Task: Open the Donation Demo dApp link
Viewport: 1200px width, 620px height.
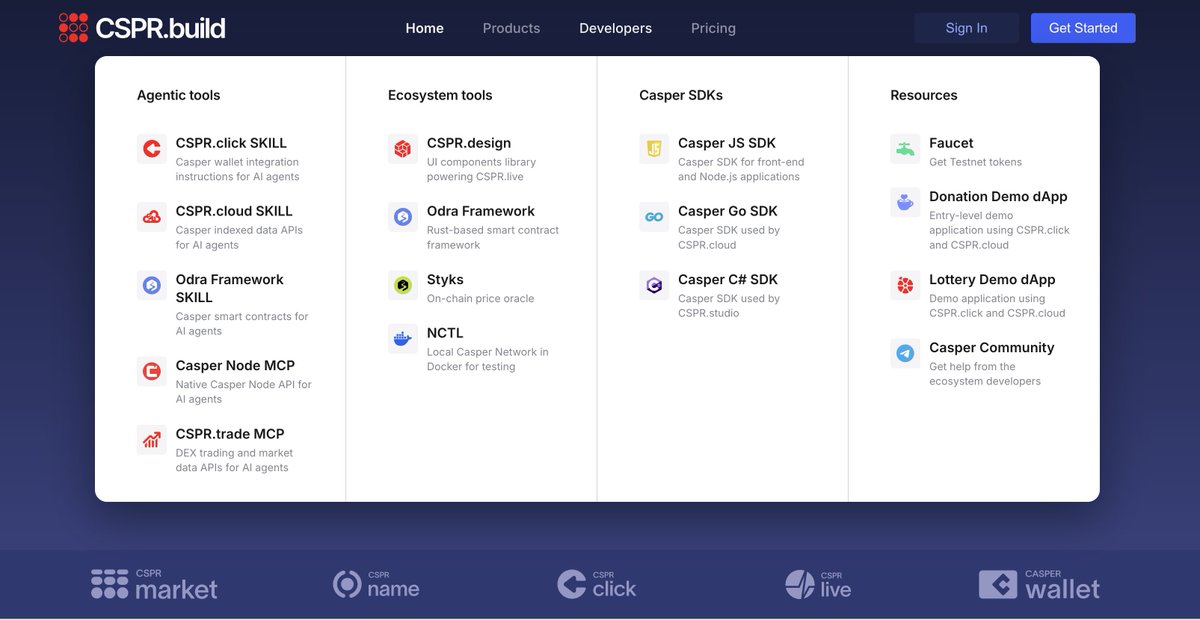Action: [998, 196]
